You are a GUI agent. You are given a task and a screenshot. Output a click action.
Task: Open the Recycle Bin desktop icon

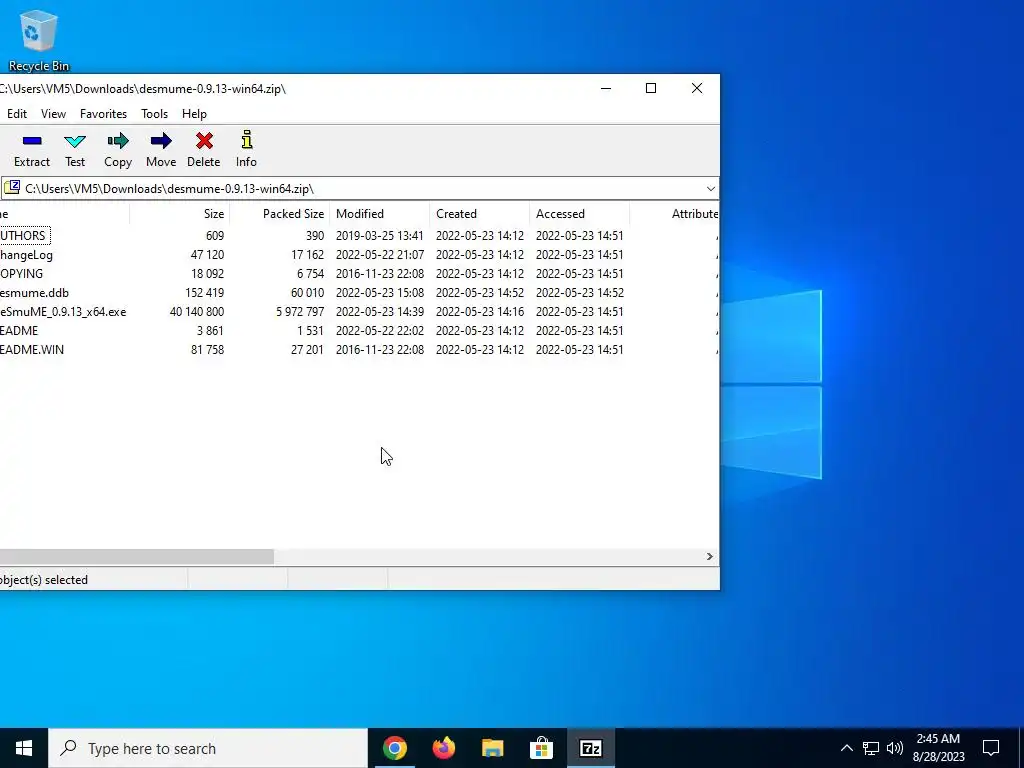click(x=39, y=39)
